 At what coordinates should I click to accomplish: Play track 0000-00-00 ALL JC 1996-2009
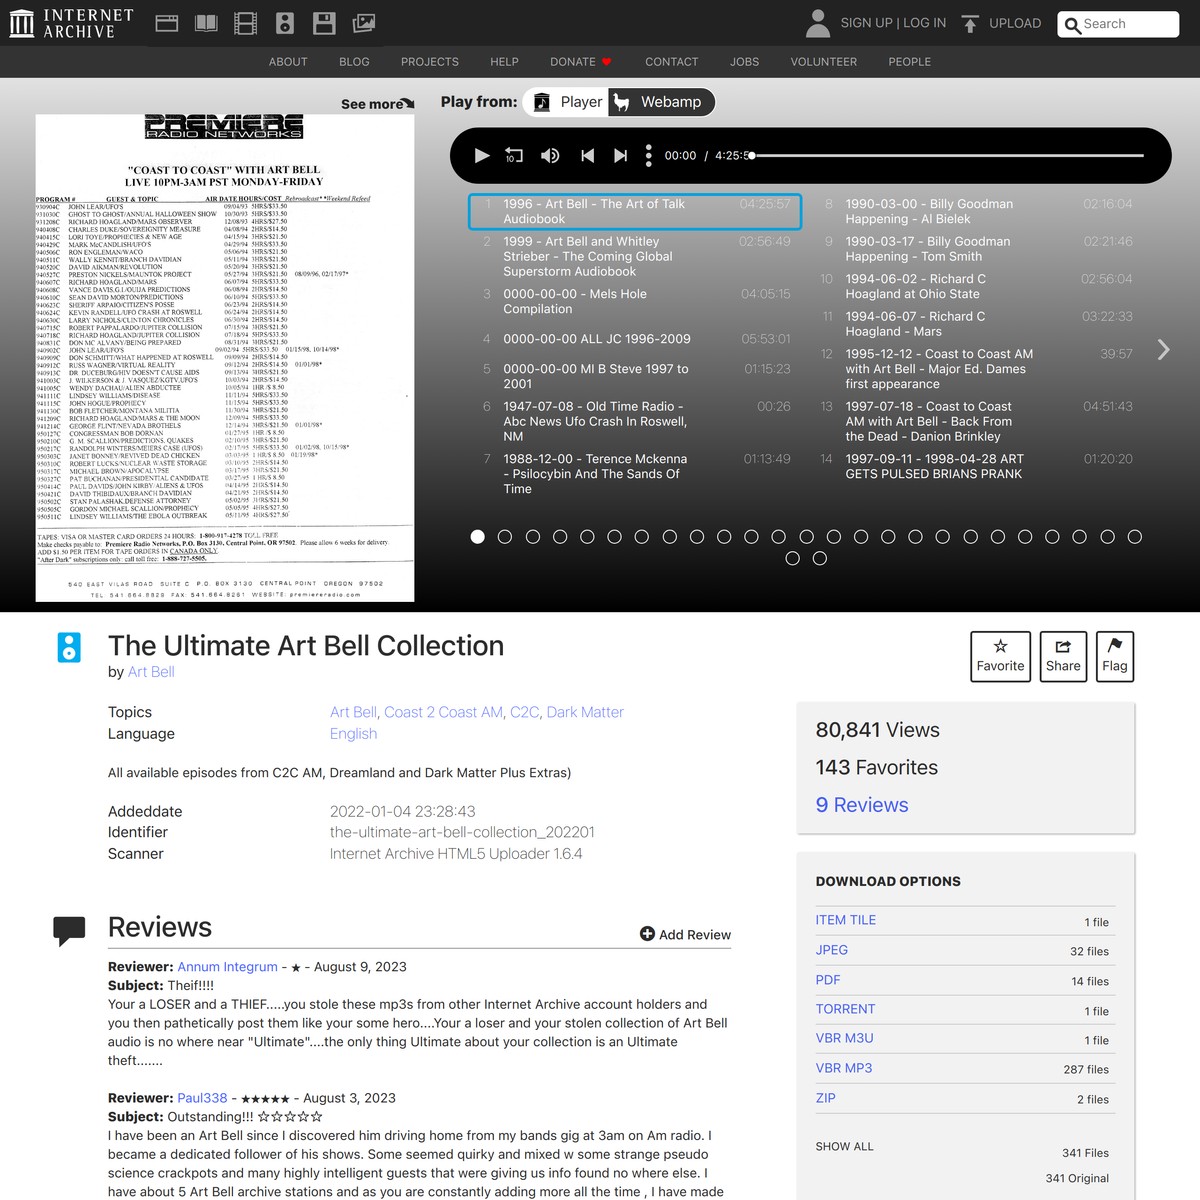[635, 339]
